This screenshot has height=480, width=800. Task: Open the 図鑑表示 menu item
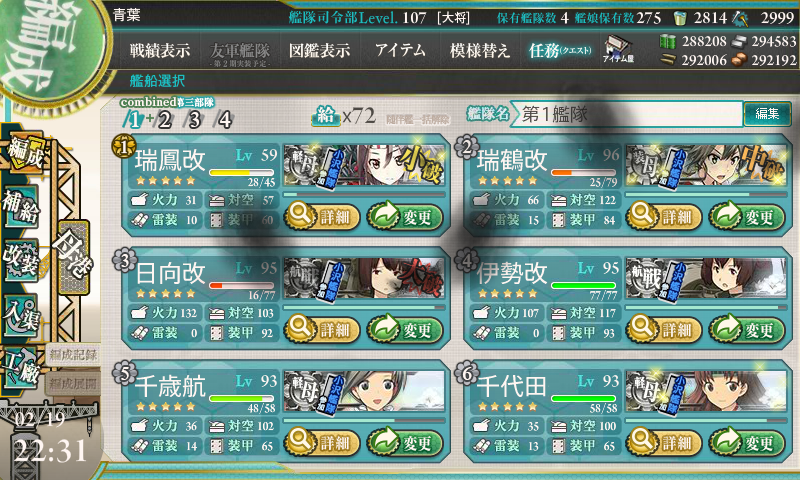point(319,50)
